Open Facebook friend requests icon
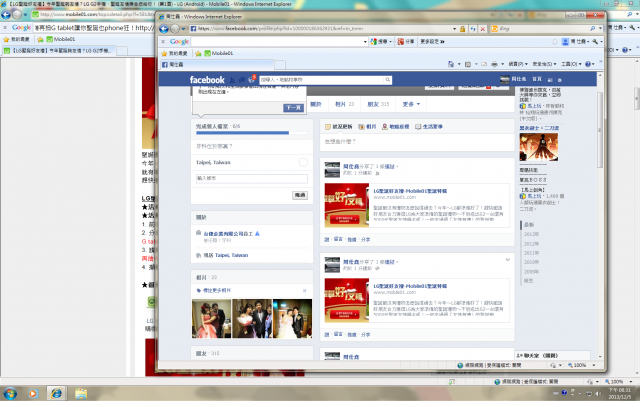Viewport: 640px width, 407px height. pyautogui.click(x=232, y=80)
